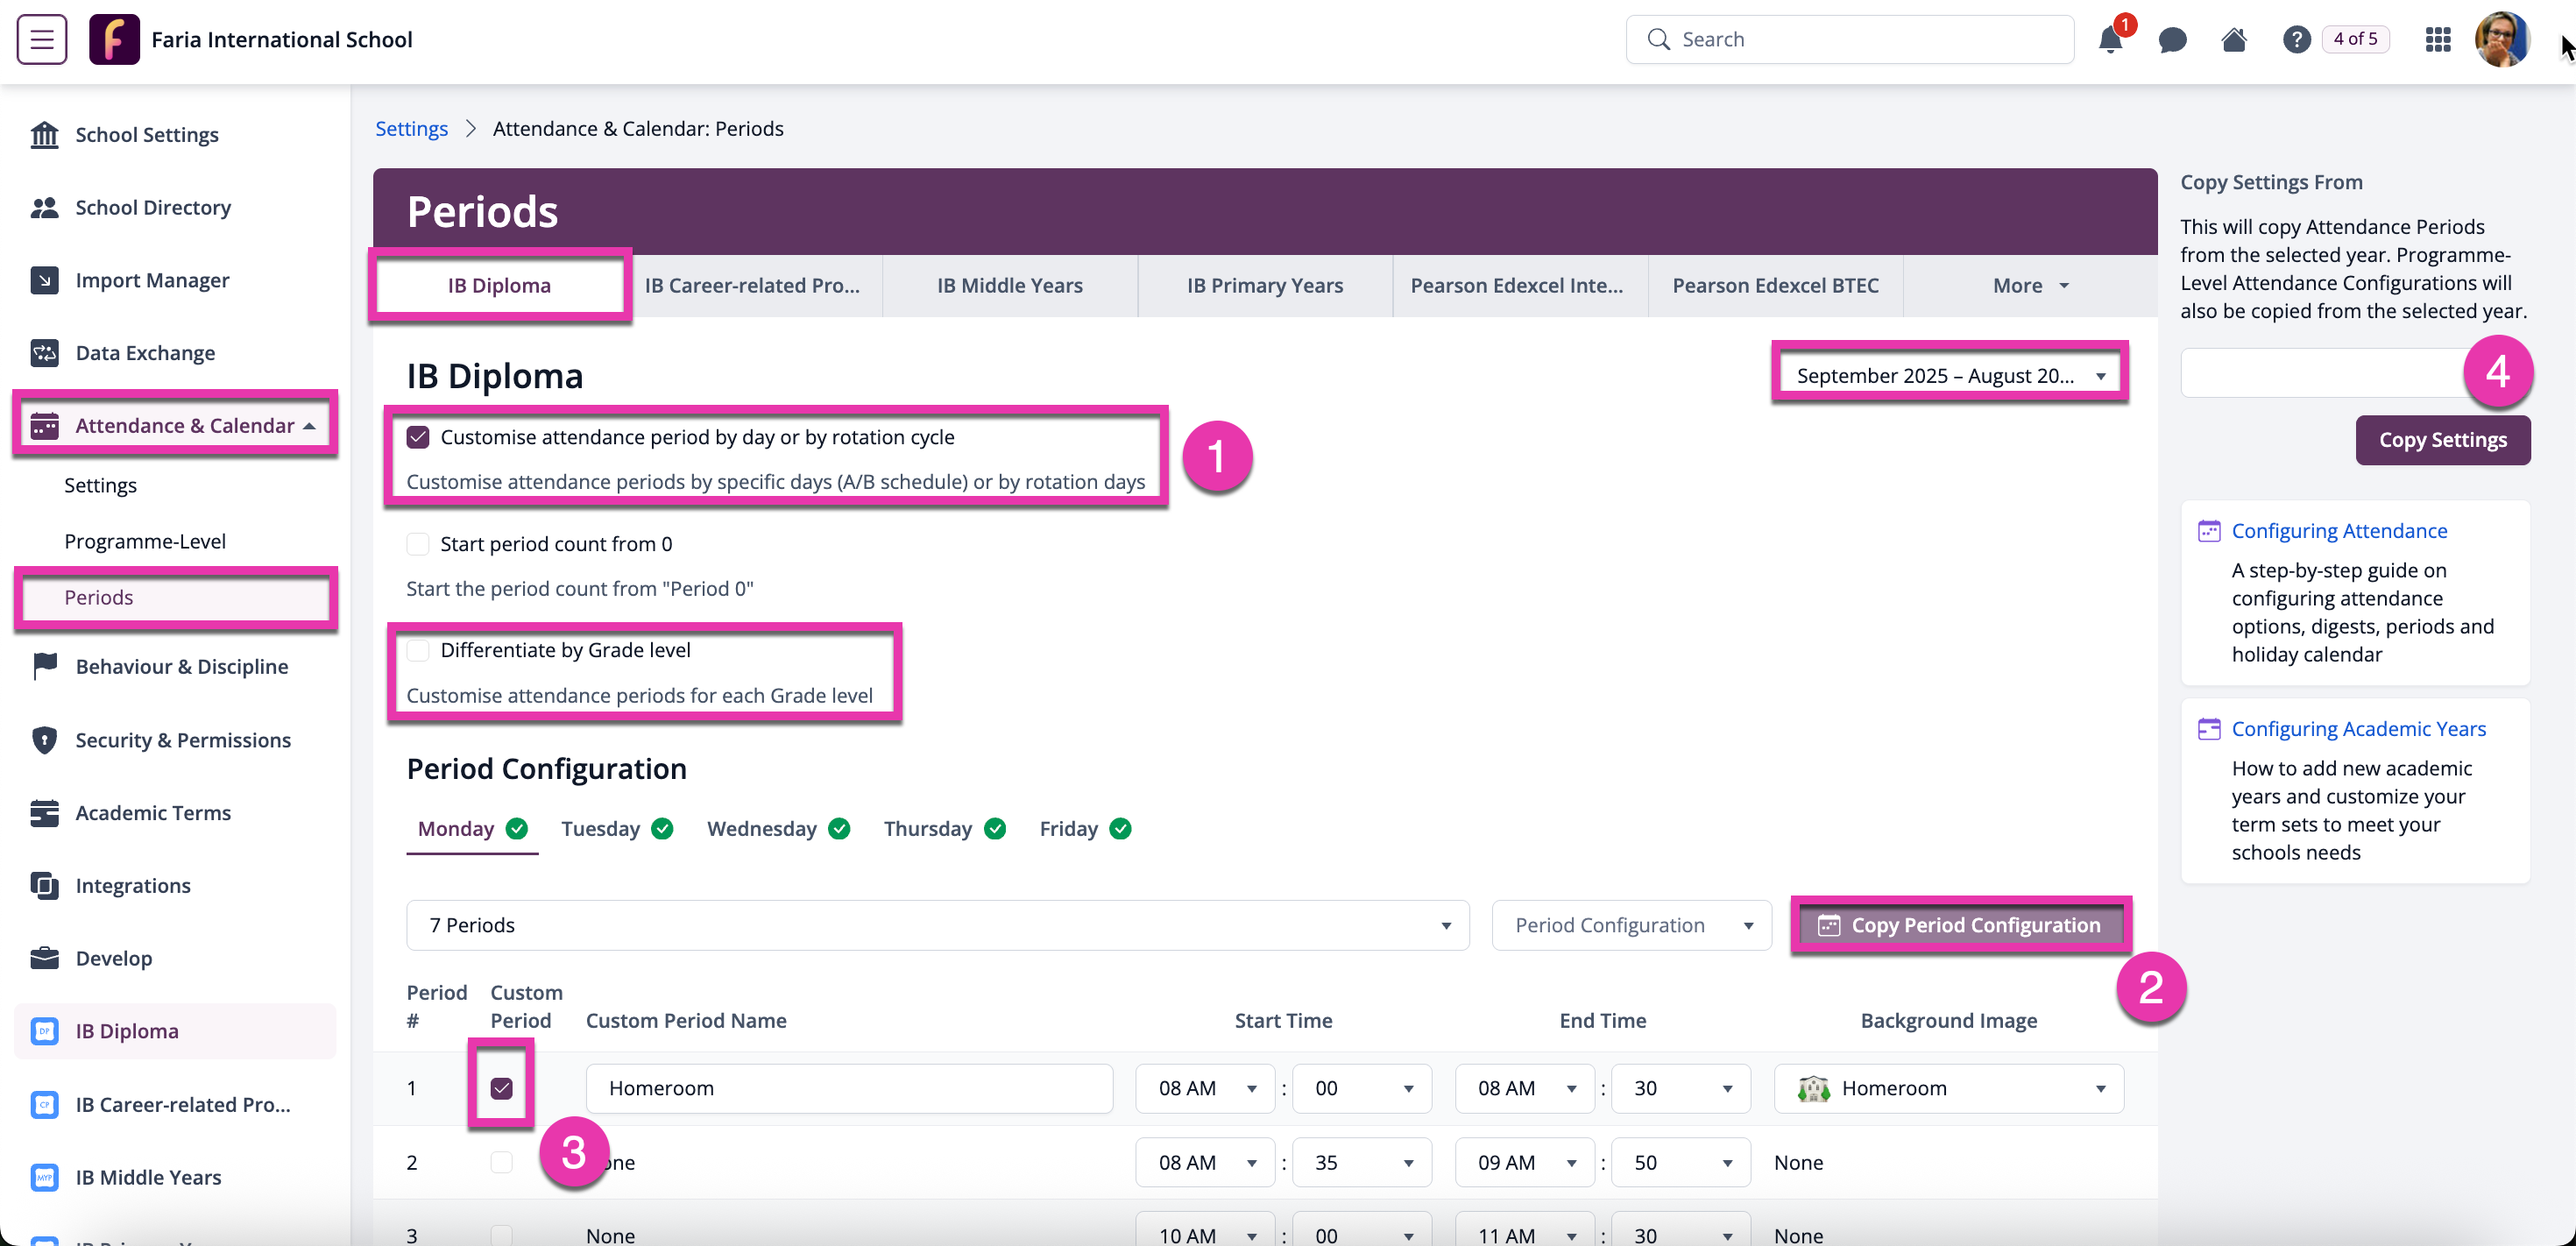Open the 7 Periods dropdown
This screenshot has height=1246, width=2576.
click(x=938, y=925)
